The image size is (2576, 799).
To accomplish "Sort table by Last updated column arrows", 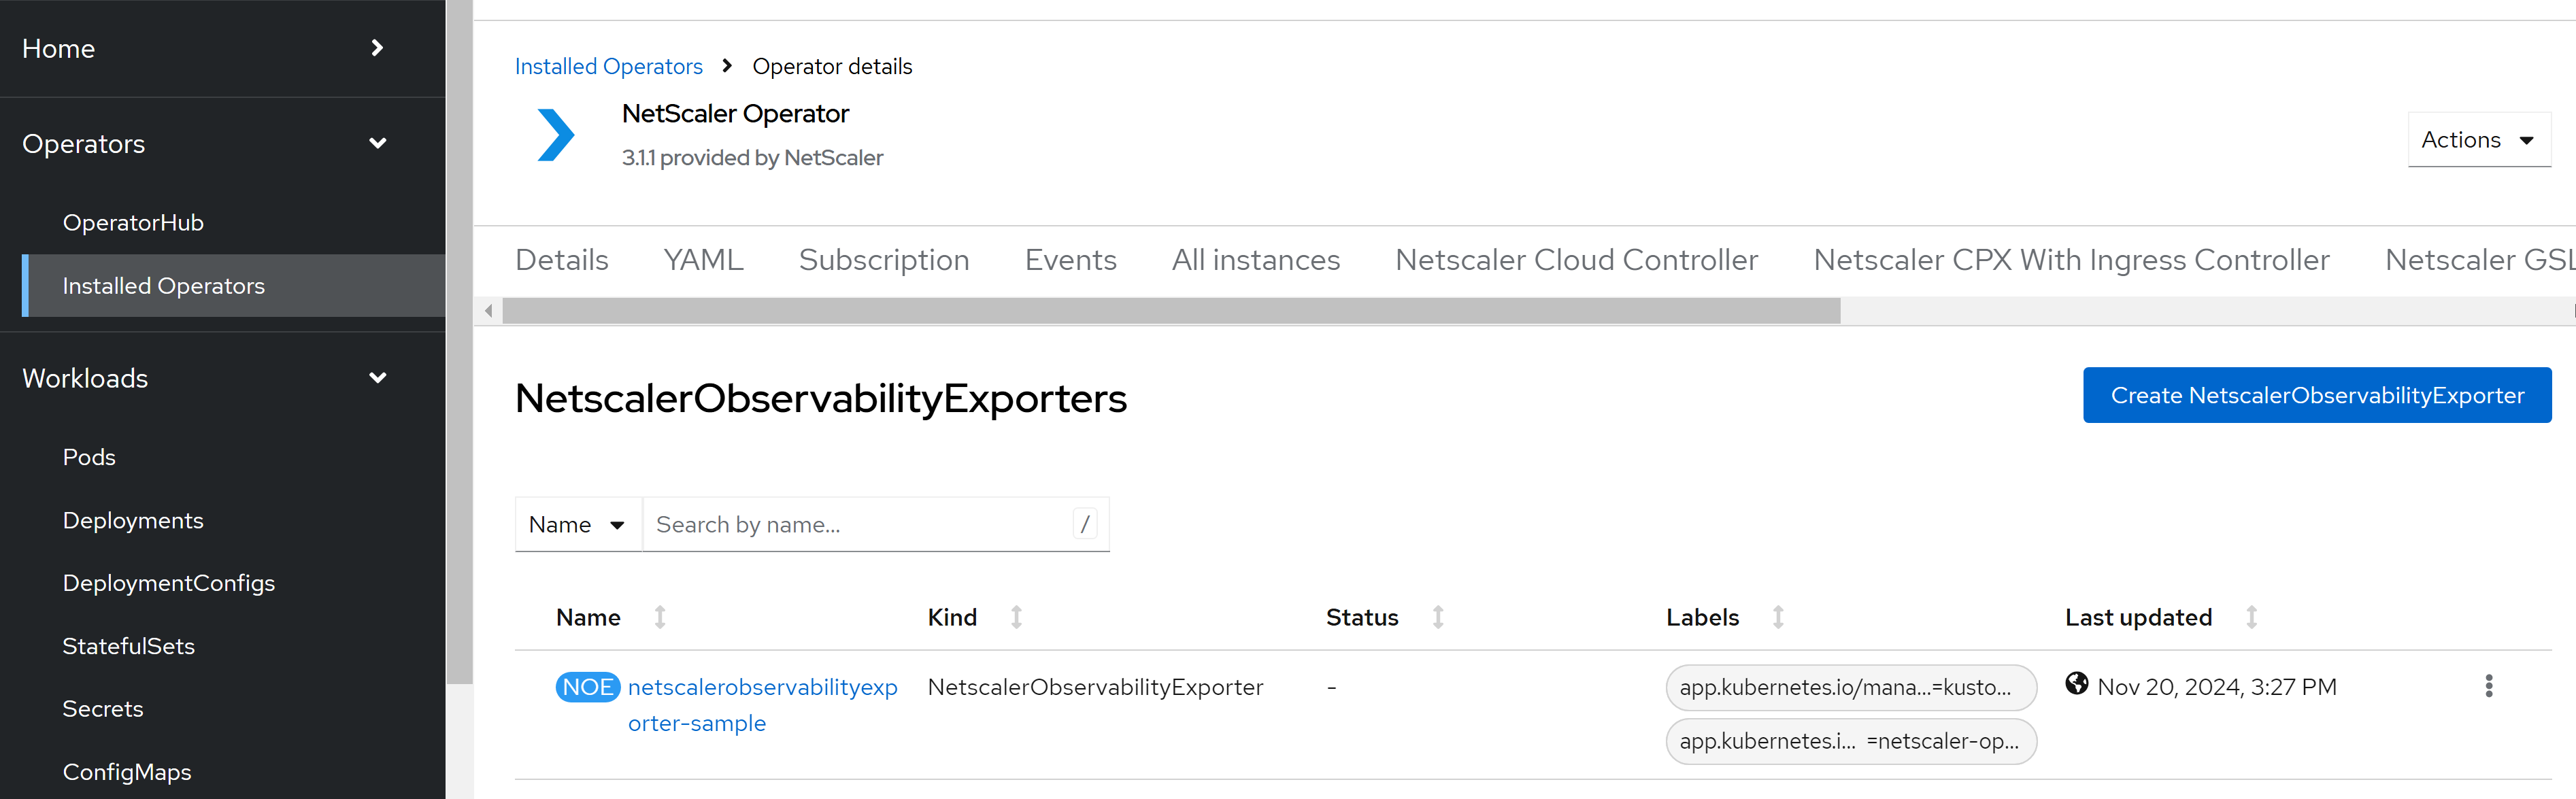I will 2251,617.
